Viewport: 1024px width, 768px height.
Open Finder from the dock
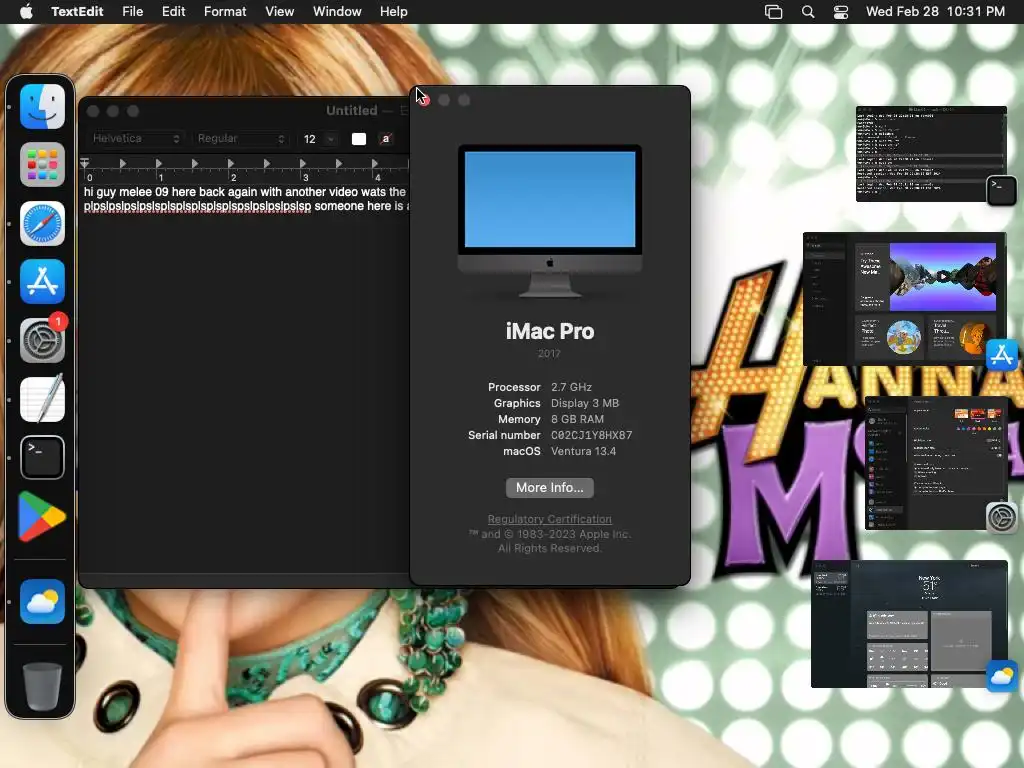pos(42,106)
